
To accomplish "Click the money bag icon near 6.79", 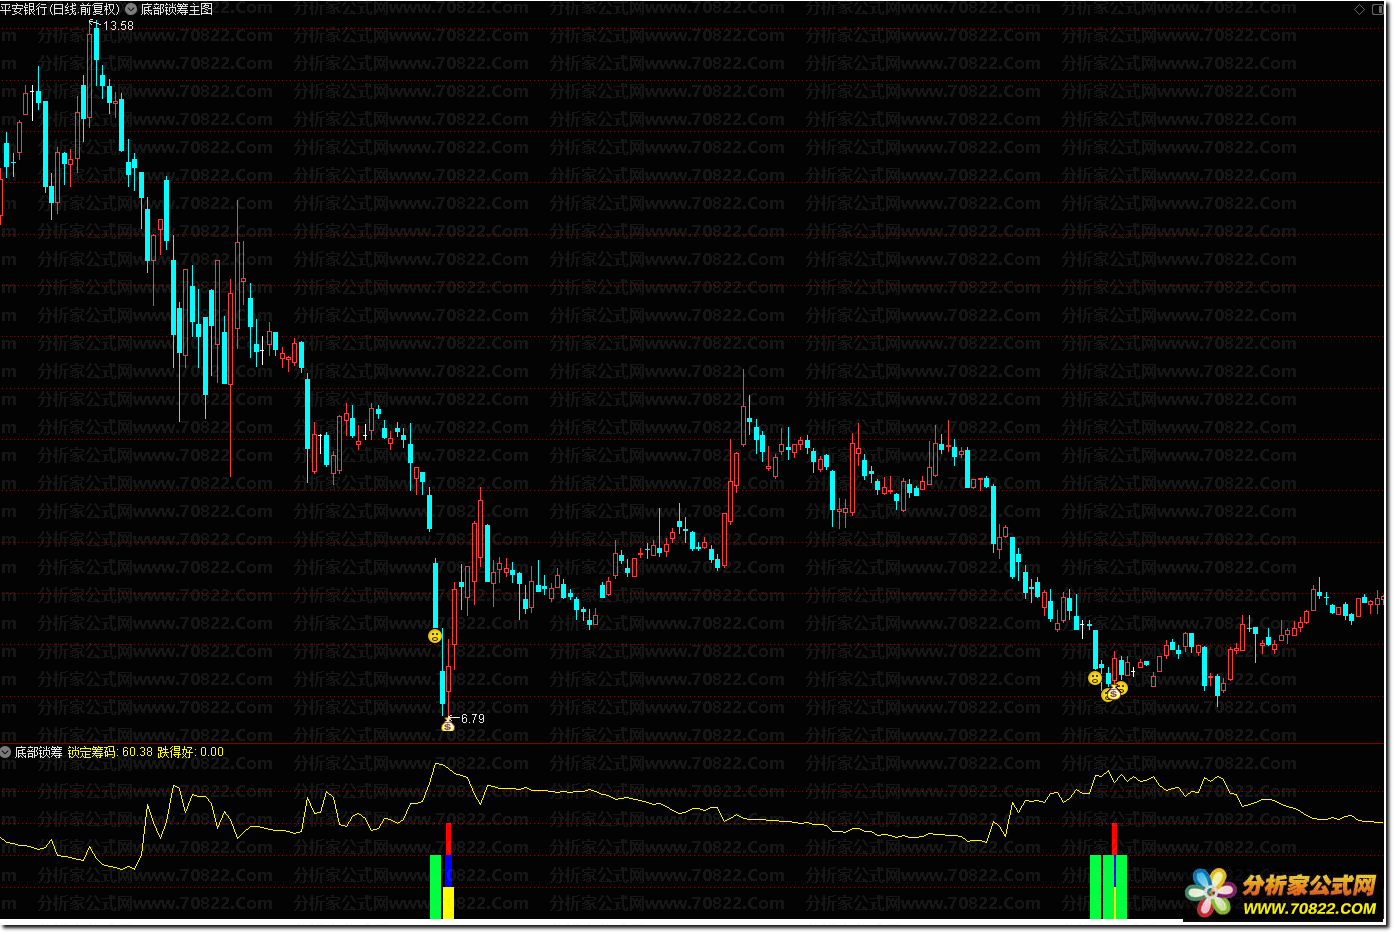I will pos(448,725).
